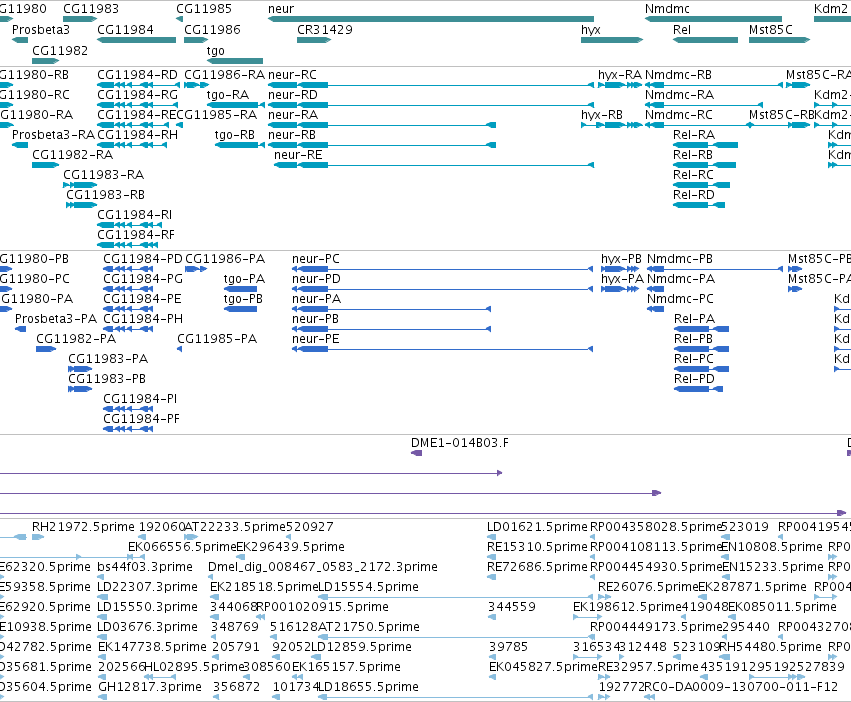Click protein Rel-PD
The height and width of the screenshot is (702, 851).
[694, 379]
